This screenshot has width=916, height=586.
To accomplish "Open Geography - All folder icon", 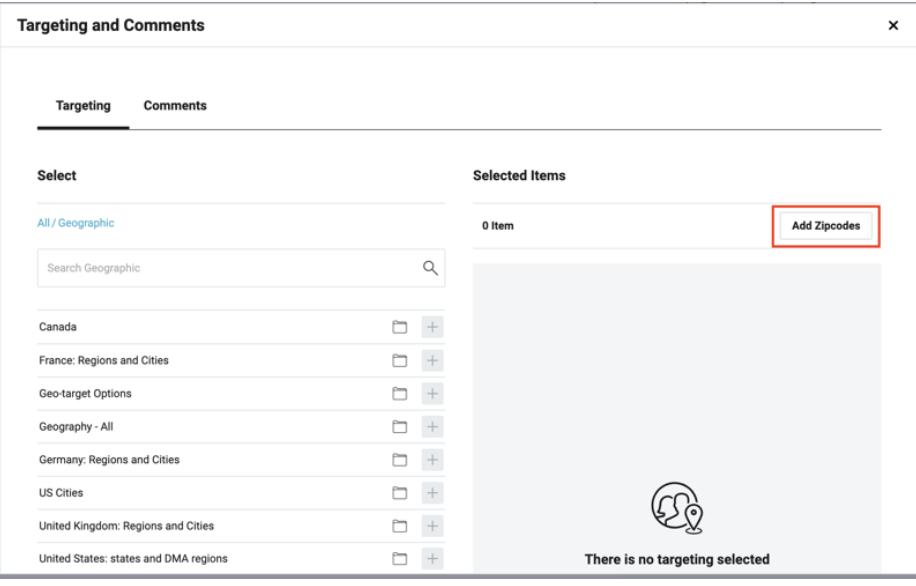I will pyautogui.click(x=400, y=427).
